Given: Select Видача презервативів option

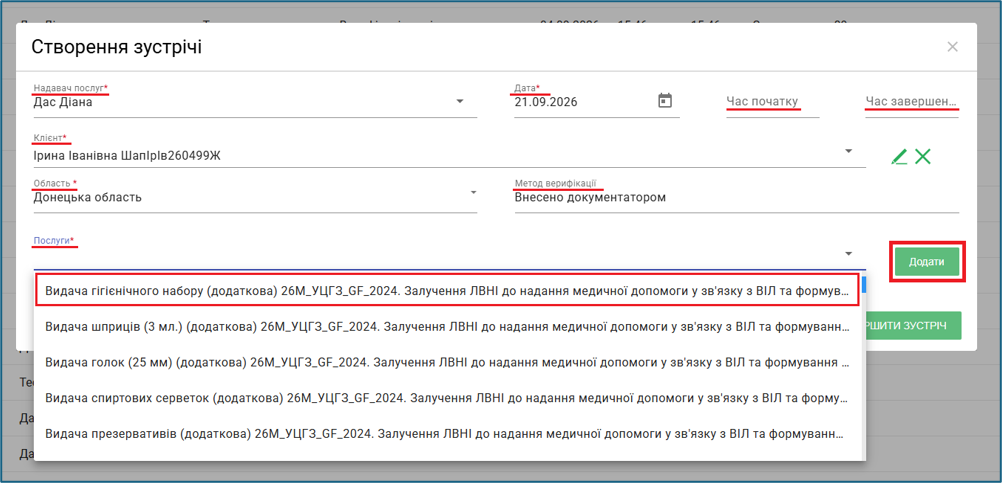Looking at the screenshot, I should [x=447, y=434].
